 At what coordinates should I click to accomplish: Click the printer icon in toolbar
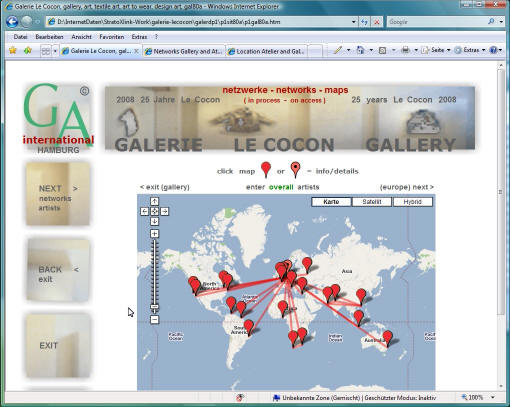pos(405,50)
